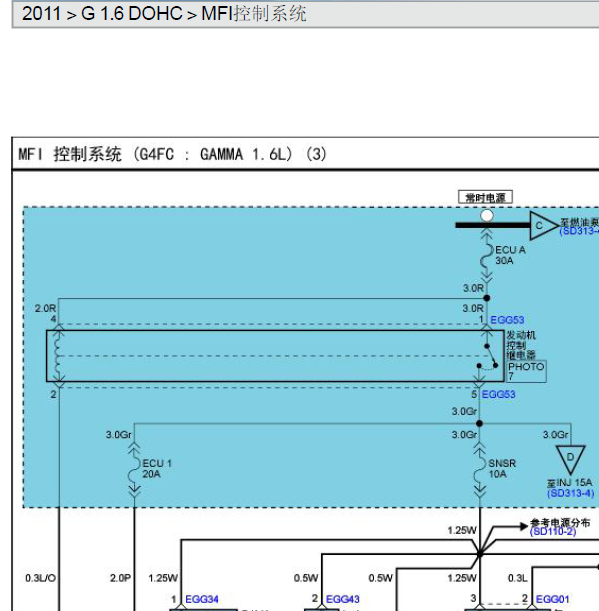The image size is (599, 611).
Task: Click the C triangle connector to fuel pump
Action: pyautogui.click(x=543, y=226)
